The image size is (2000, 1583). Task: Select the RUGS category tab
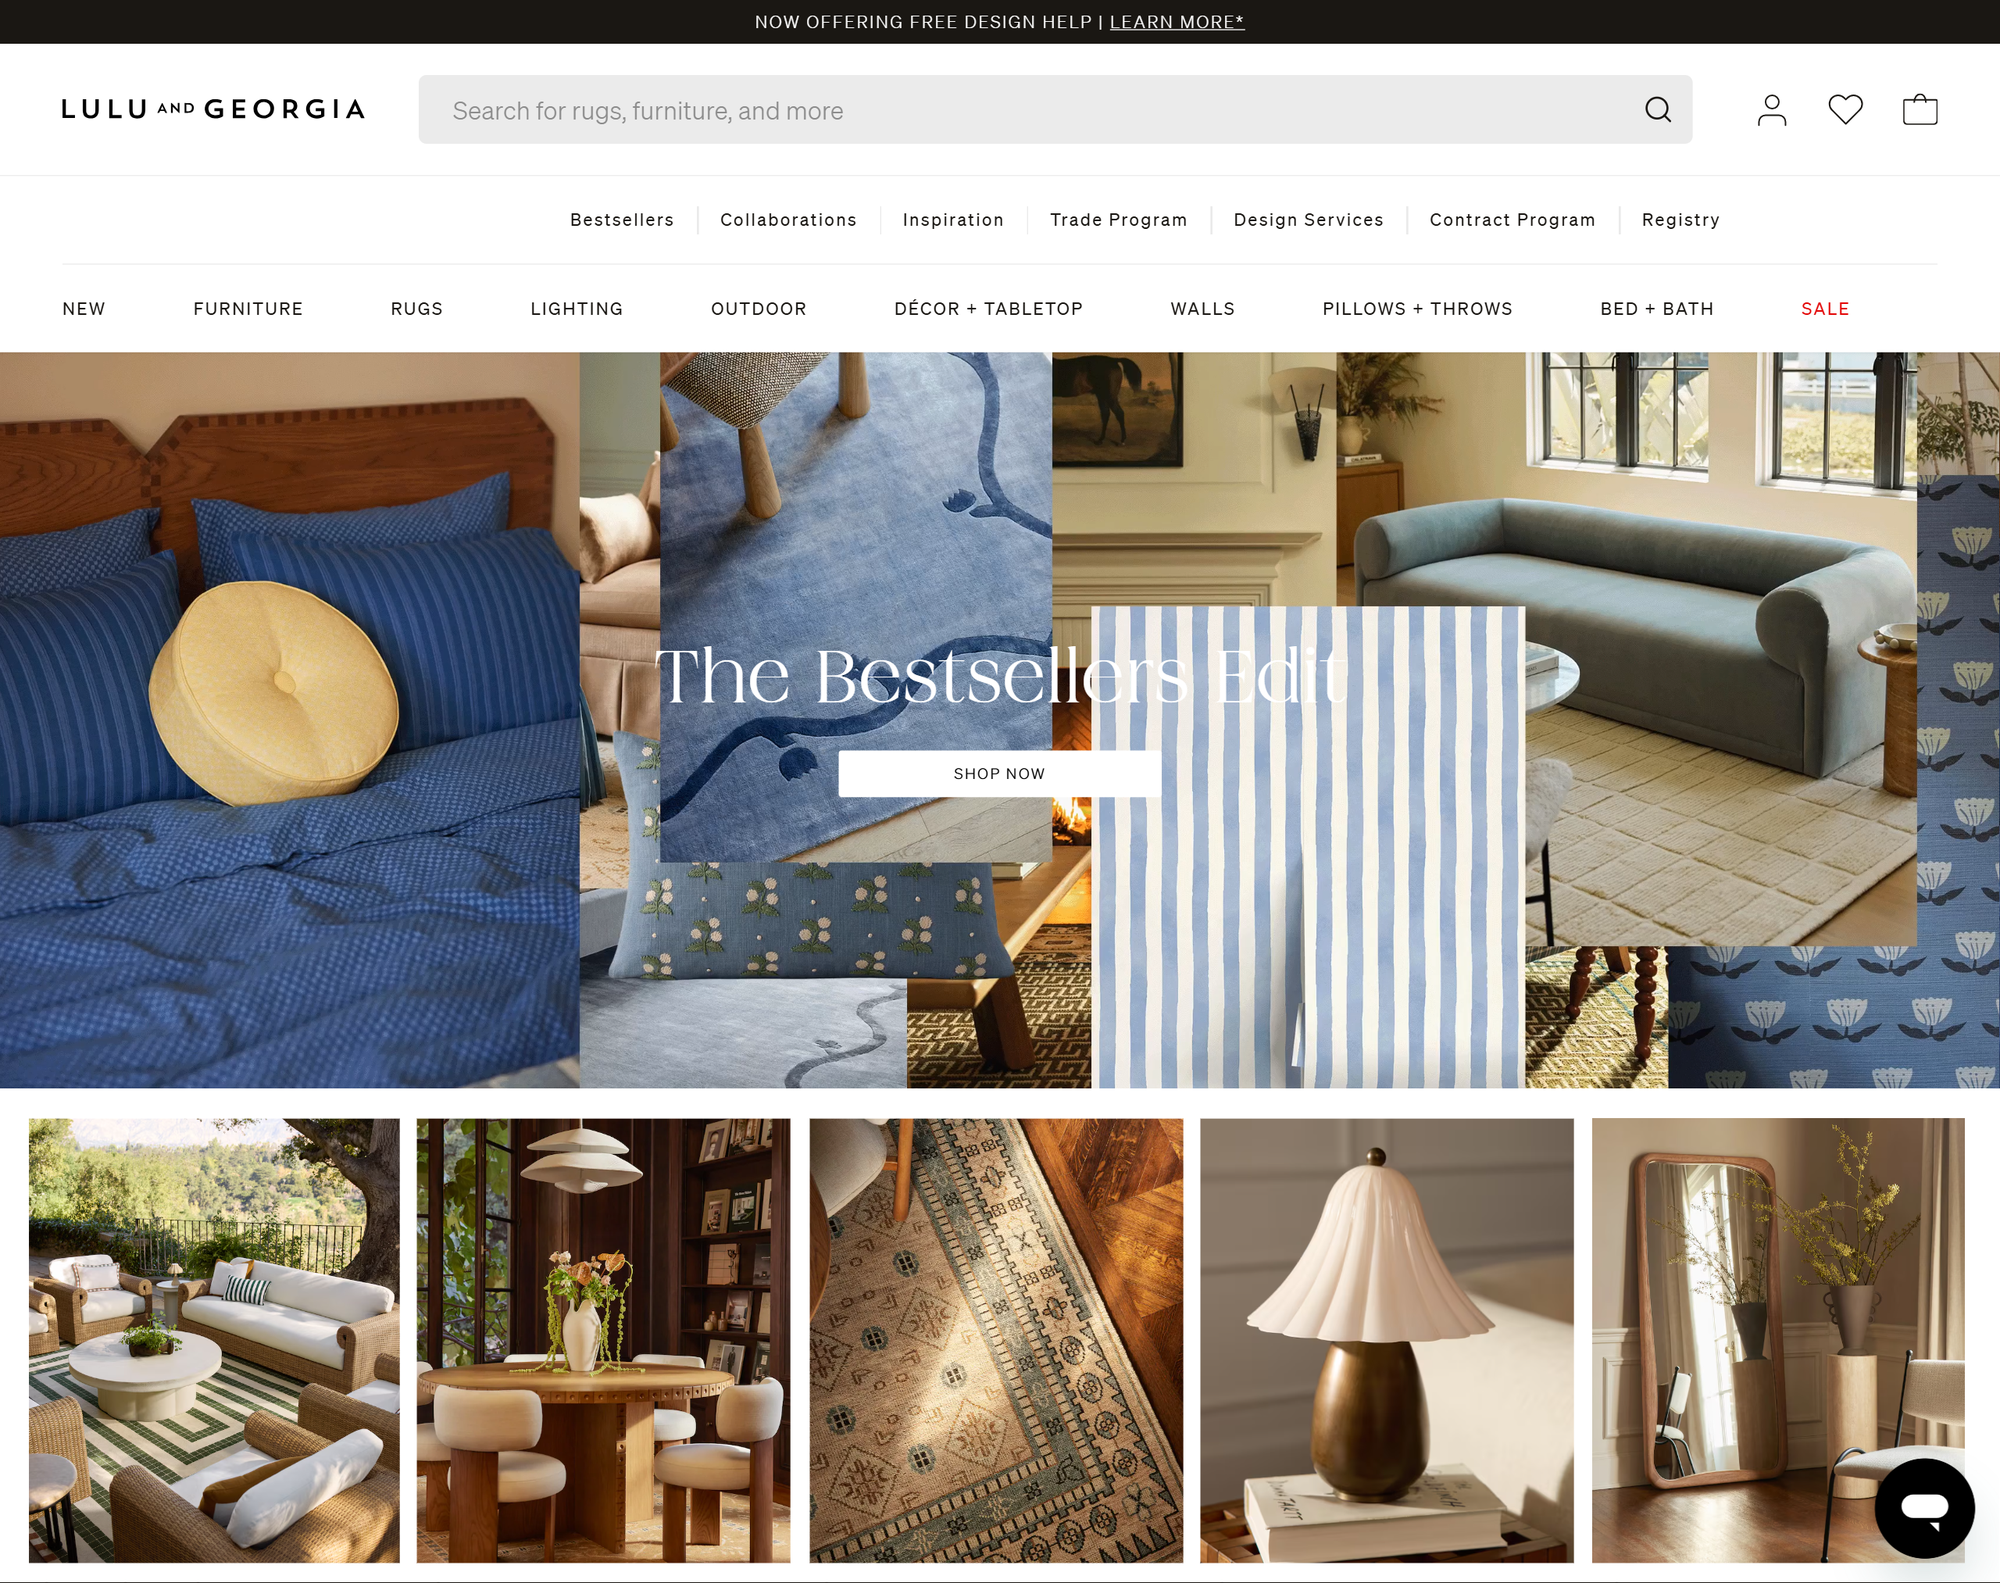(416, 309)
